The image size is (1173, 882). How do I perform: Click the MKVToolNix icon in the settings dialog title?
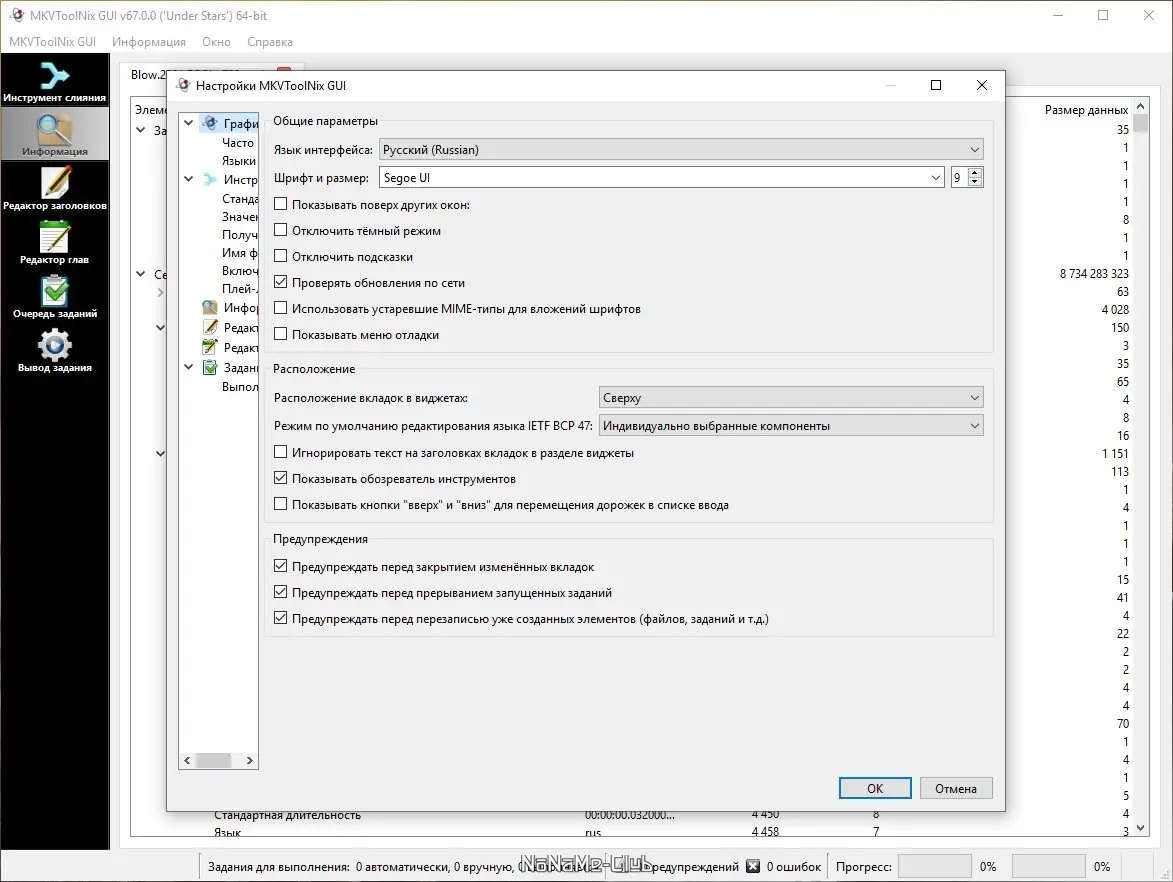click(x=183, y=85)
